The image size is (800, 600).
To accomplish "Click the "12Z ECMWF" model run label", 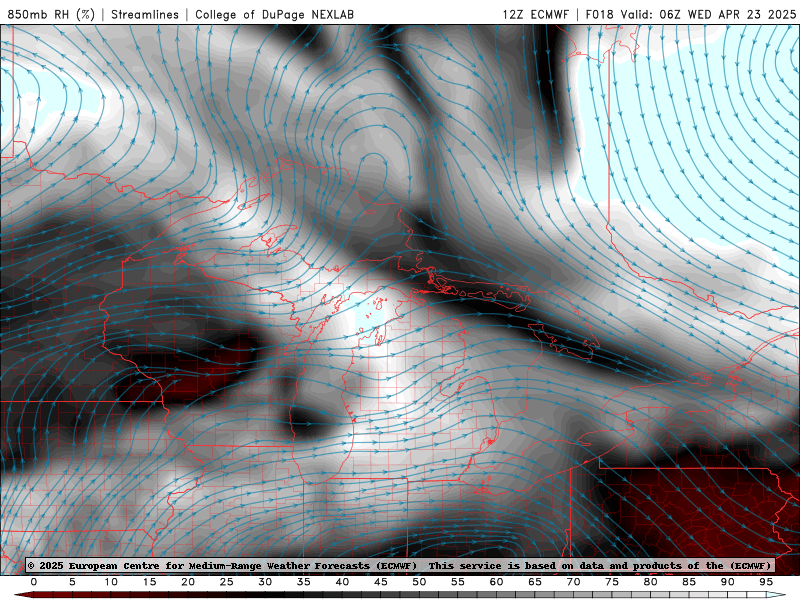I will pos(536,14).
